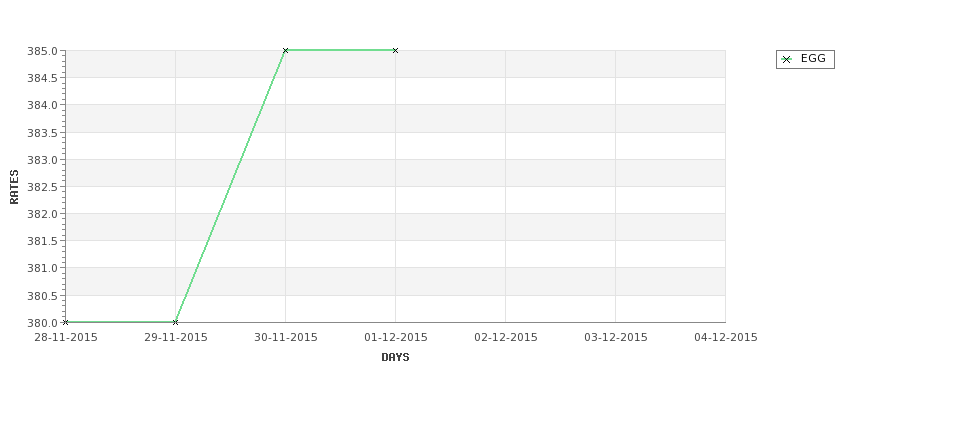
Task: Click the 385.0 y-axis tick label
Action: (42, 51)
